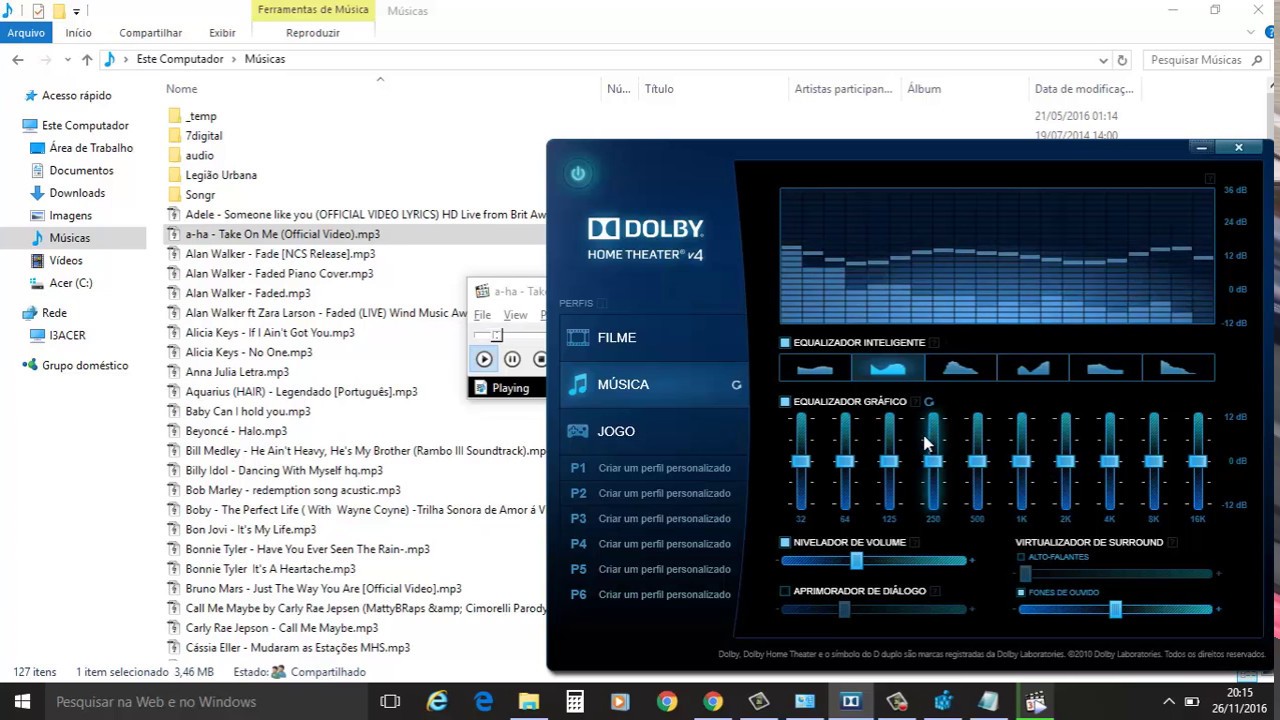This screenshot has width=1280, height=720.
Task: Enable Alto-Falantes surround checkbox
Action: pos(1021,557)
